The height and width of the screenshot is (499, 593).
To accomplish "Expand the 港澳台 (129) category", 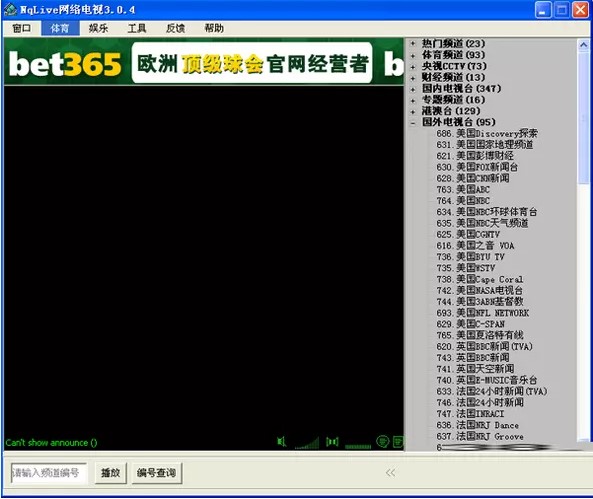I will (413, 111).
